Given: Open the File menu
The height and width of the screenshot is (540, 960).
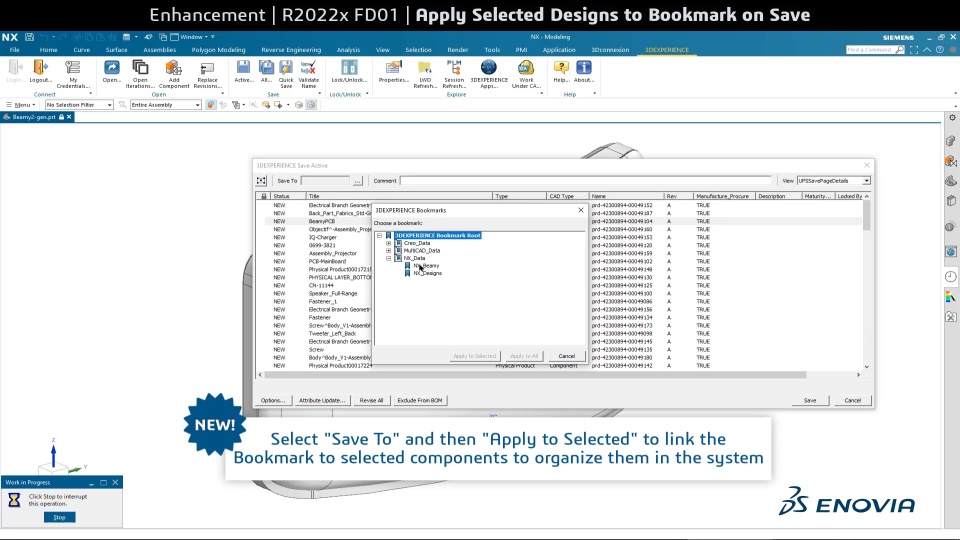Looking at the screenshot, I should point(15,50).
